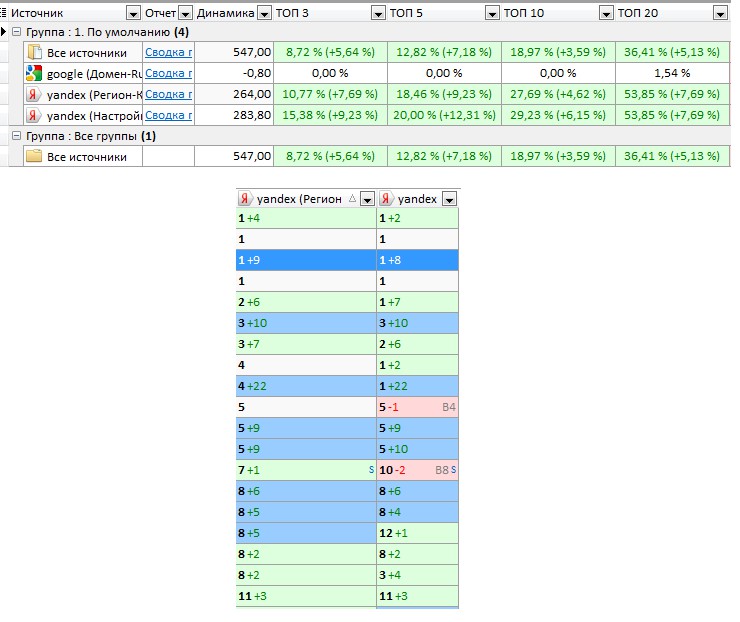The height and width of the screenshot is (622, 740).
Task: Select cell 4 +22 in first yandex column
Action: [x=306, y=386]
